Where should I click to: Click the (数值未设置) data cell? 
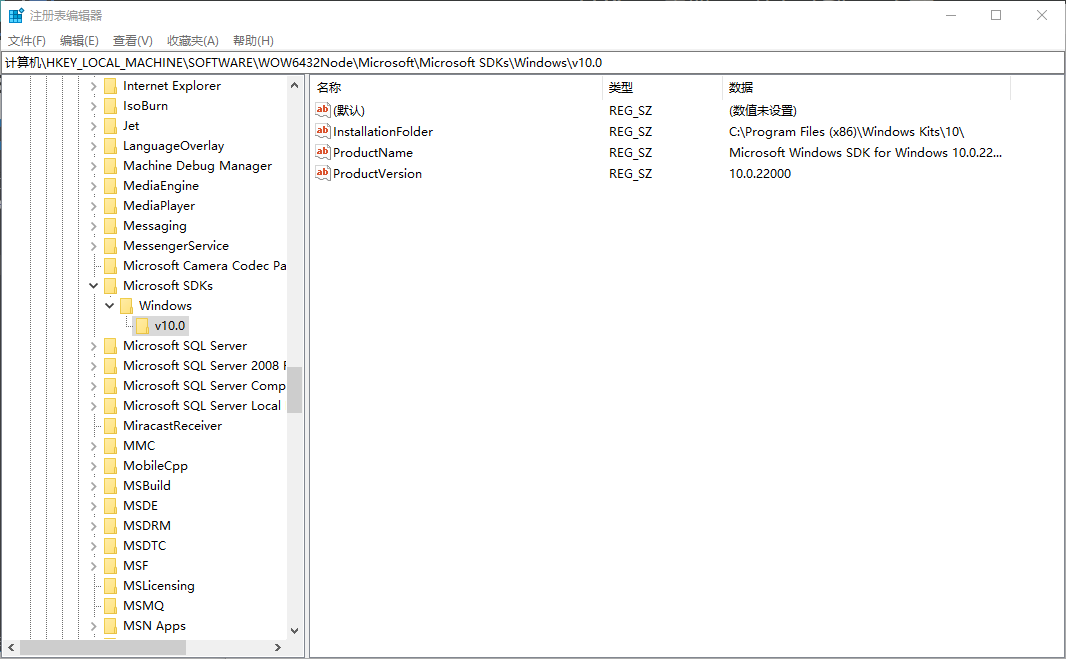[763, 111]
